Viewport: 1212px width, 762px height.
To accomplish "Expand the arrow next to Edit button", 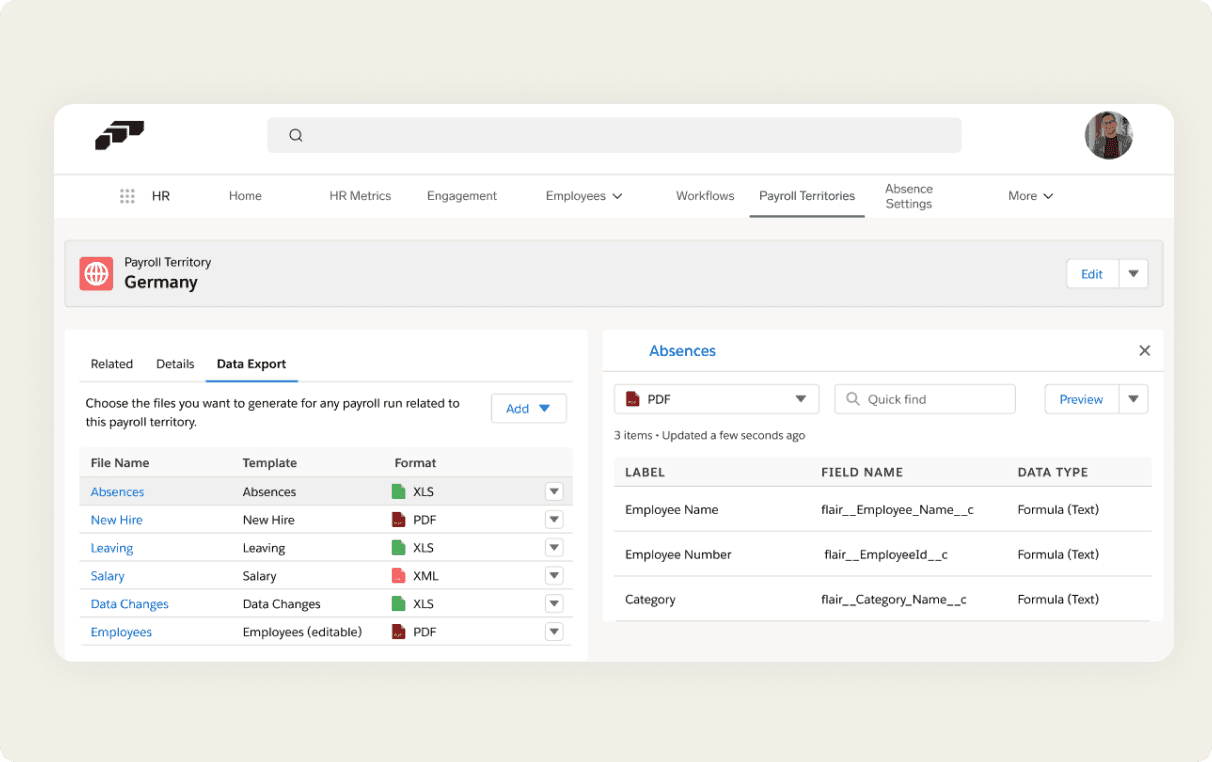I will [1133, 274].
